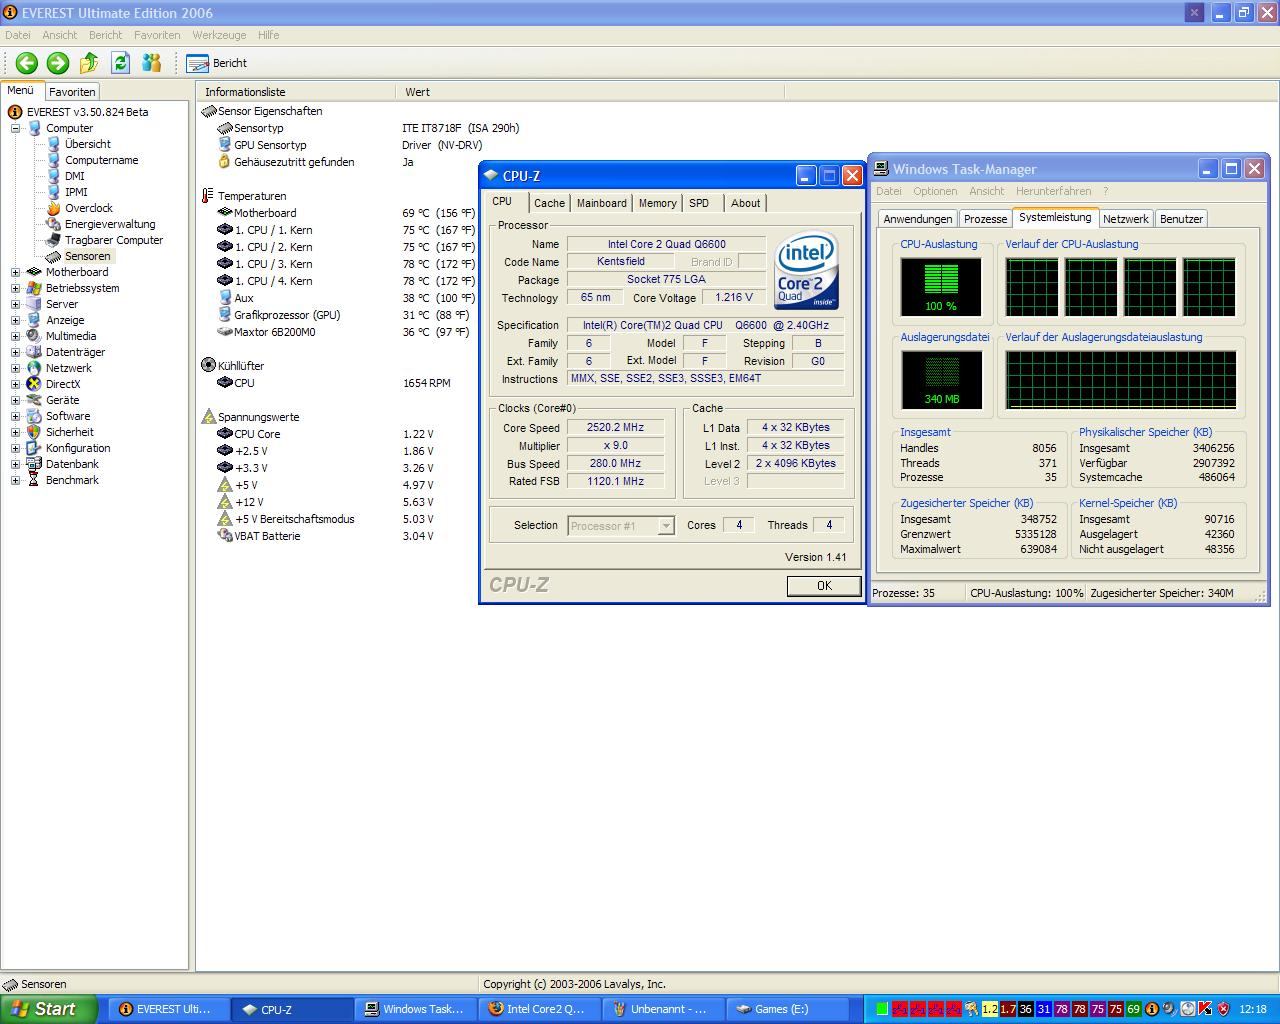This screenshot has height=1024, width=1280.
Task: Click the warning icon beside Spannungswerte
Action: (208, 417)
